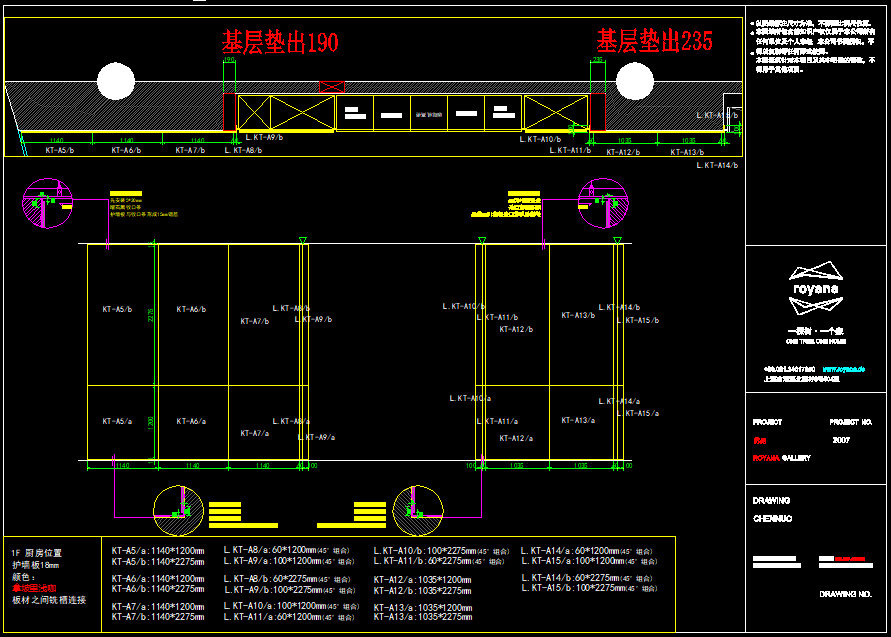The height and width of the screenshot is (637, 891).
Task: Click label L.KT-A15/a in the elevation
Action: click(x=638, y=413)
